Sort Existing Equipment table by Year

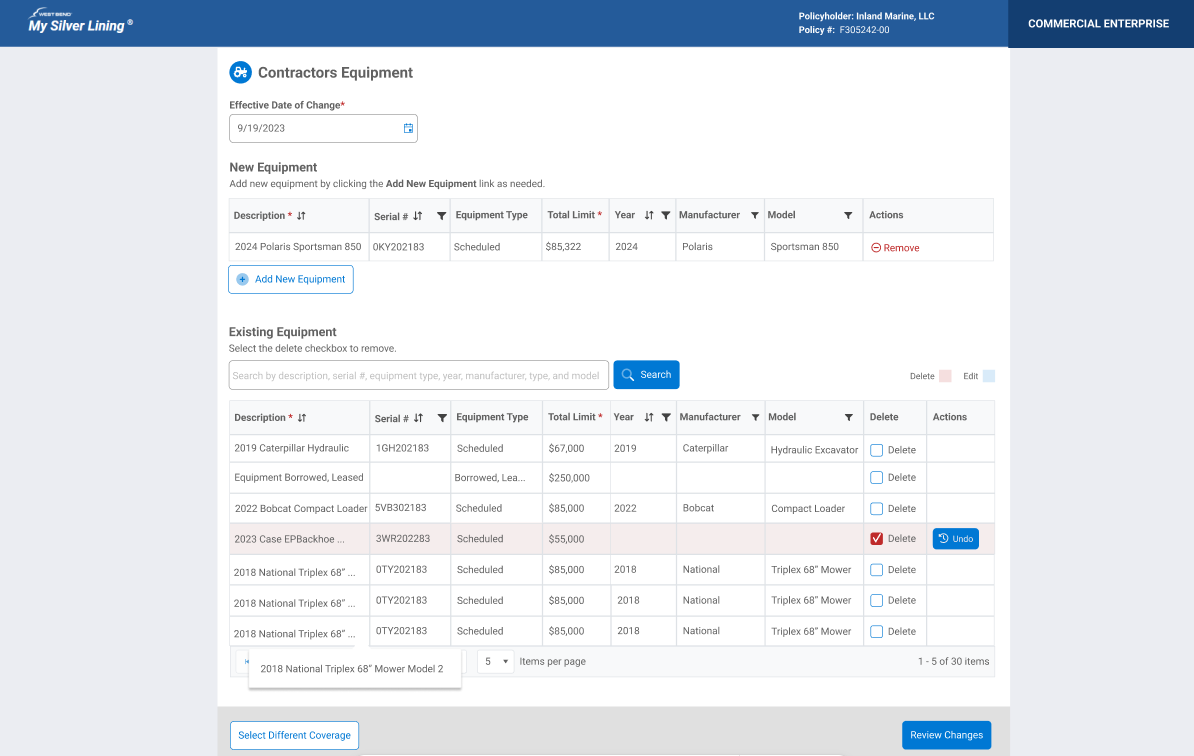click(x=649, y=417)
